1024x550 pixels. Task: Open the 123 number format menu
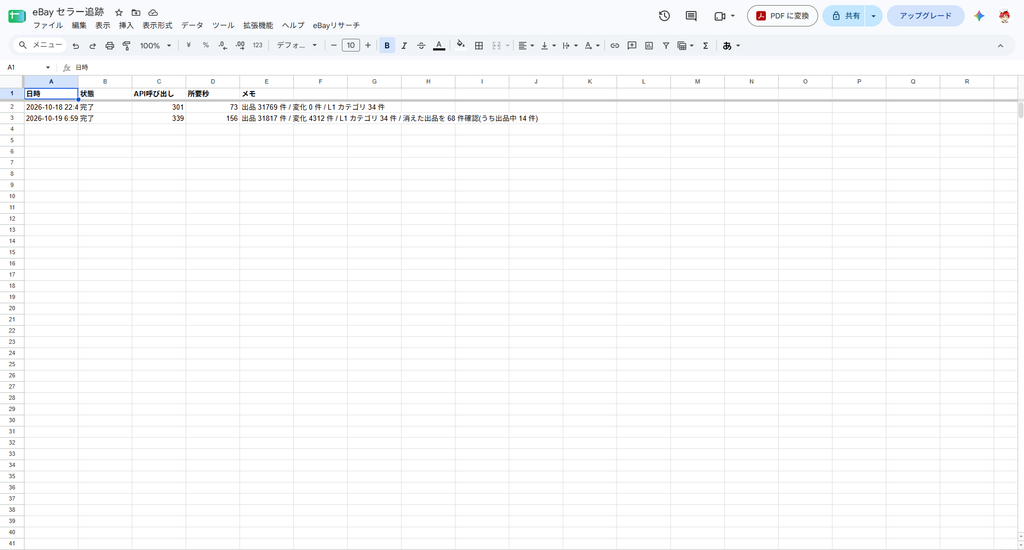pos(257,46)
